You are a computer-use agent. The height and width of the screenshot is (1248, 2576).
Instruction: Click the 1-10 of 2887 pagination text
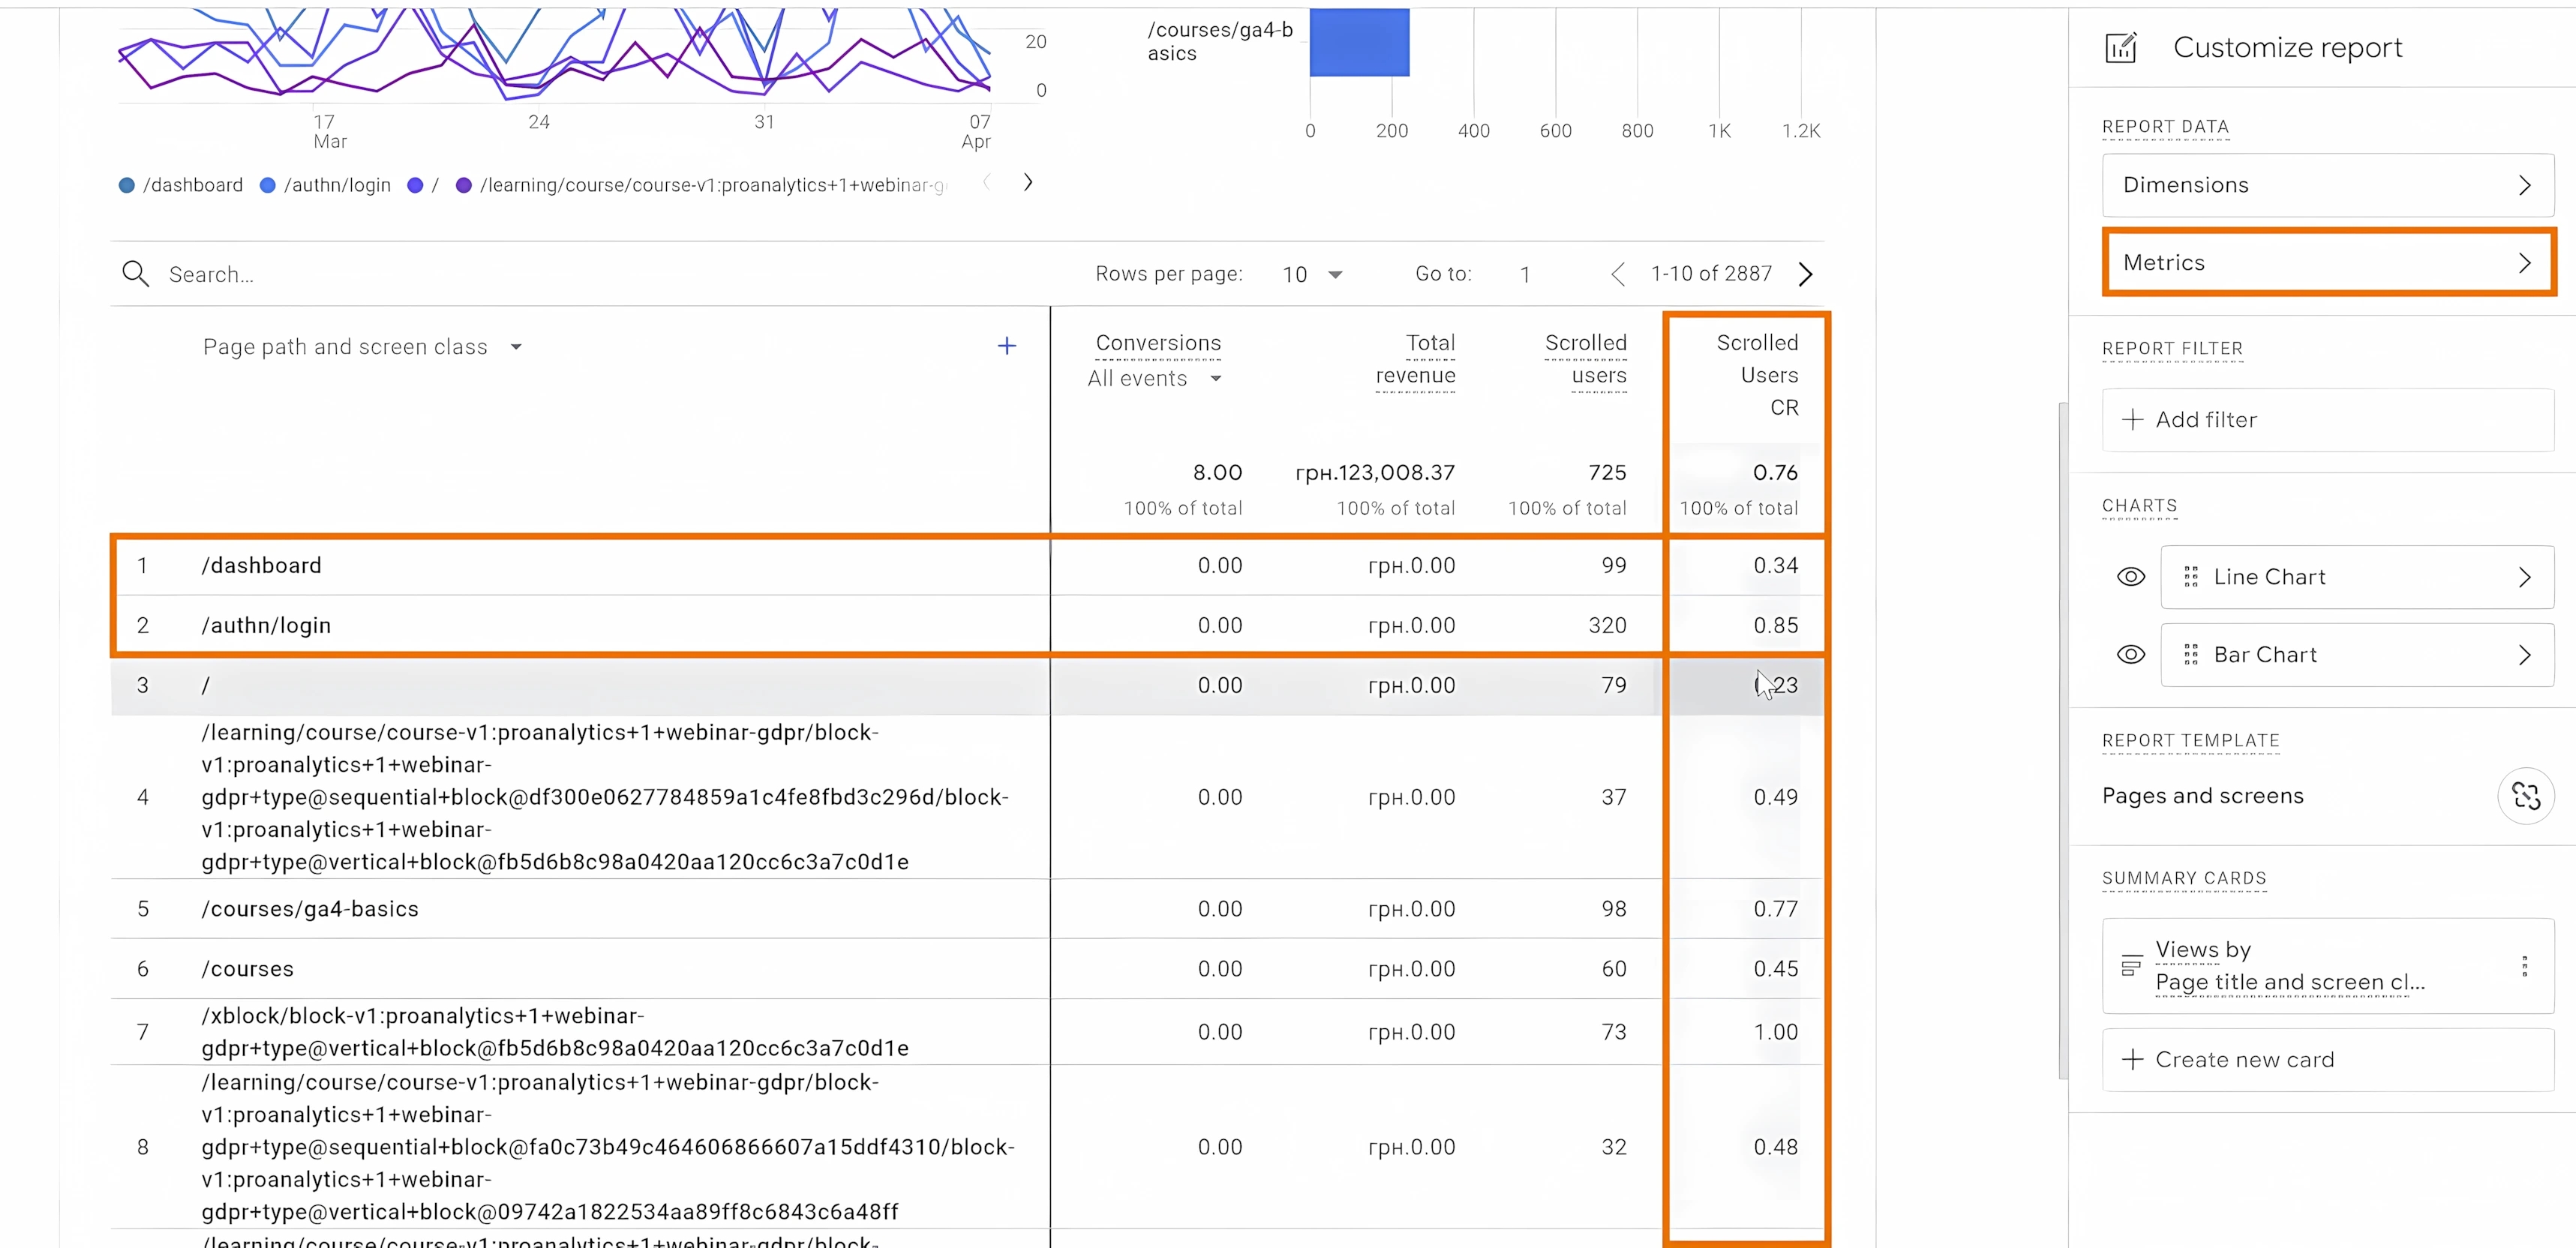click(1711, 274)
